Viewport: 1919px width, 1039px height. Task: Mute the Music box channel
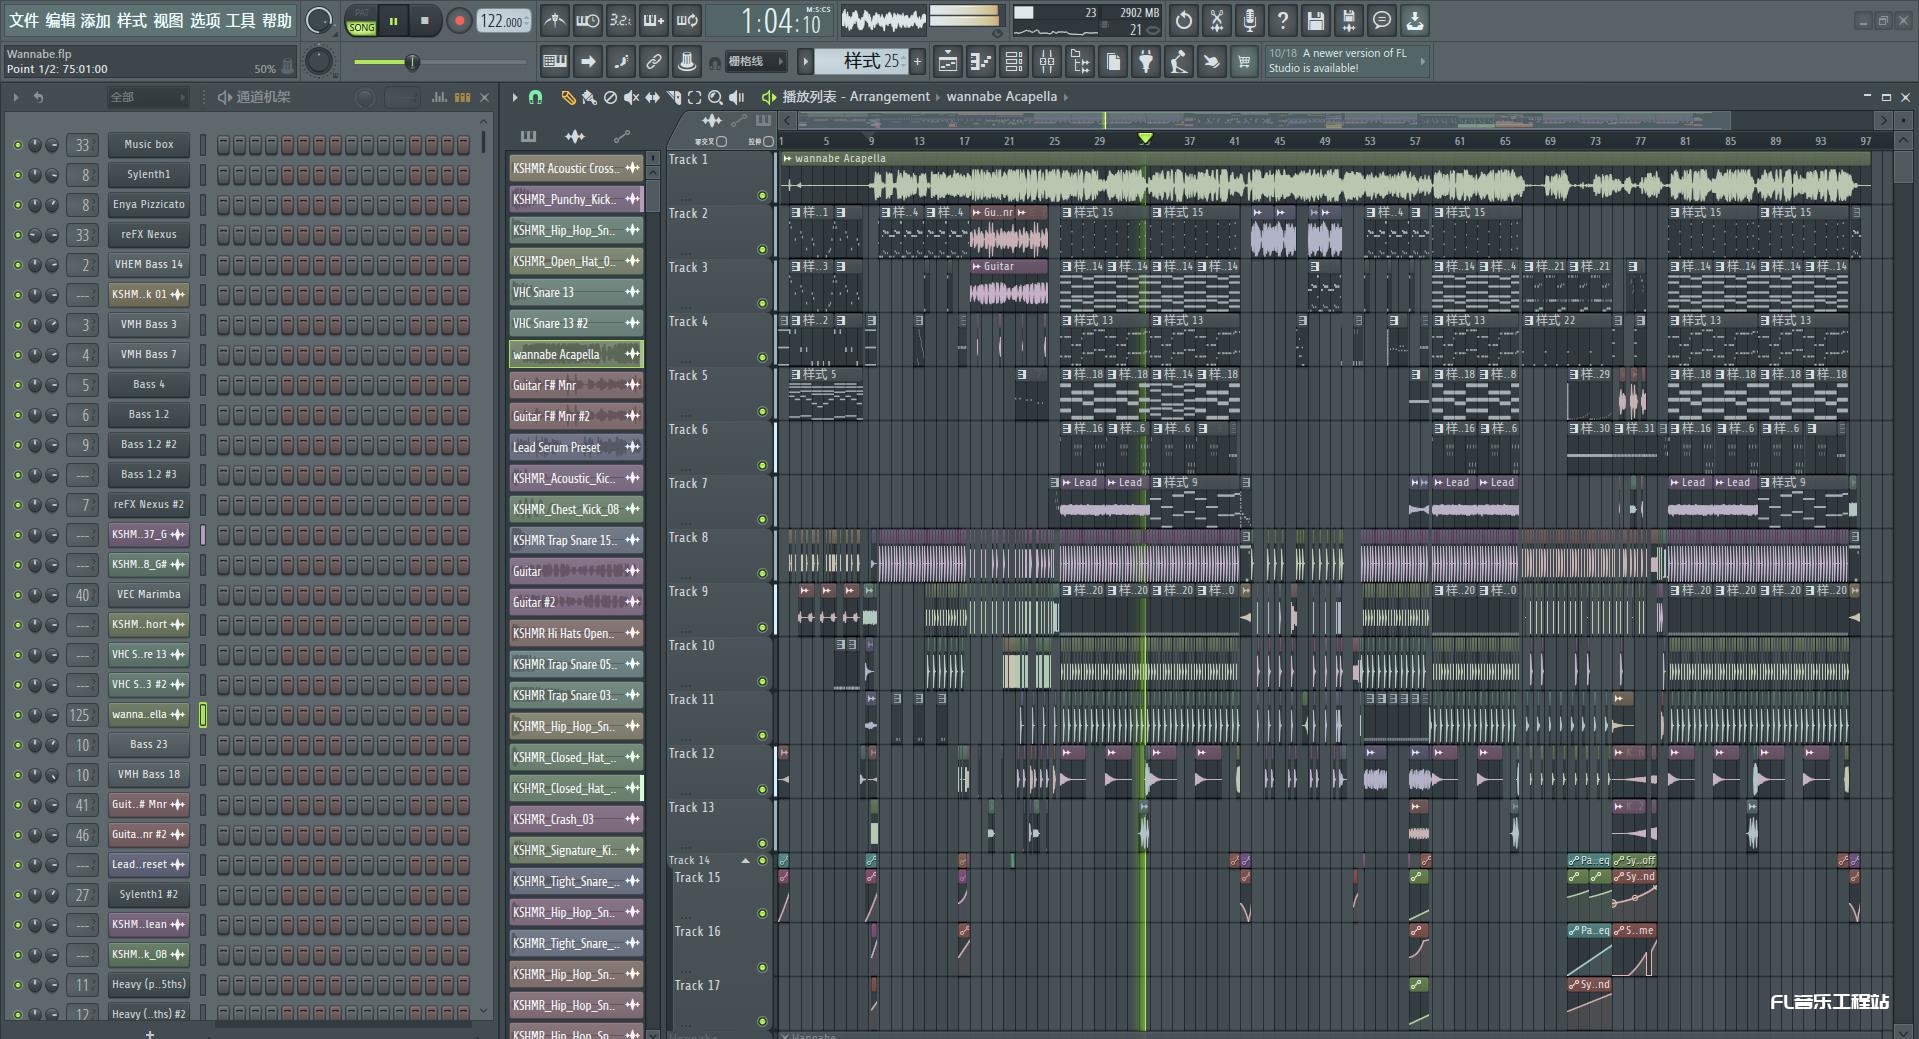(17, 145)
